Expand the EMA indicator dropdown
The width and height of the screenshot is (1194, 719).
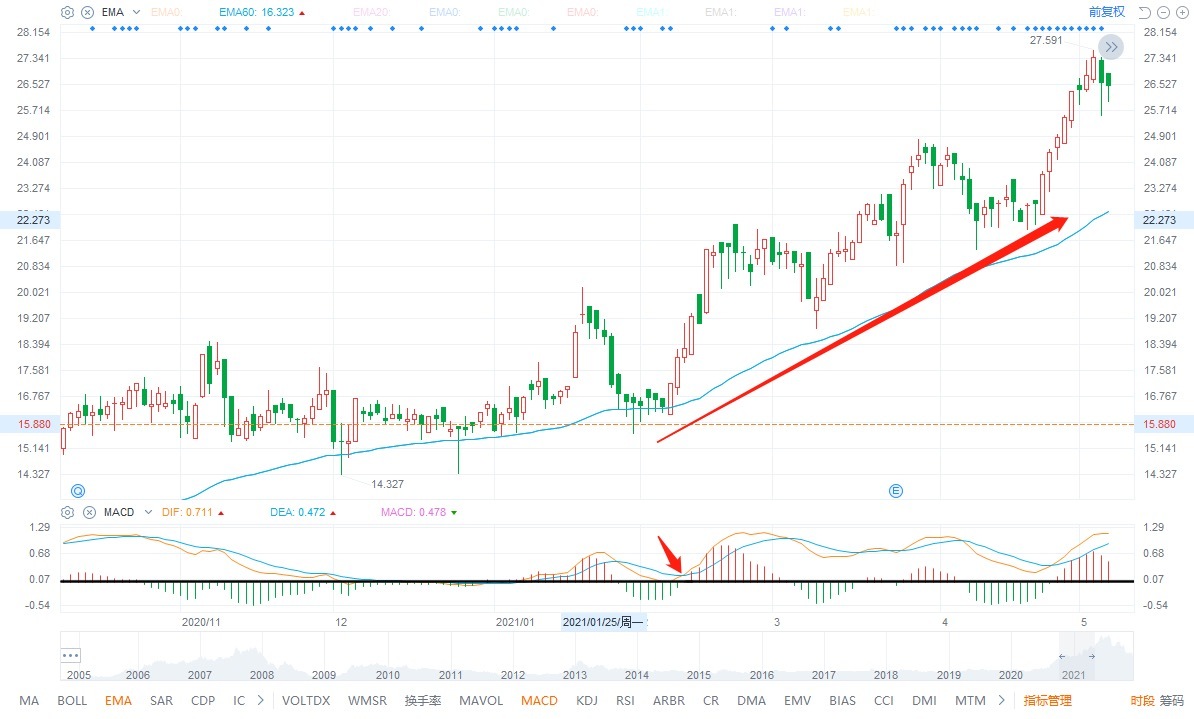[x=137, y=12]
